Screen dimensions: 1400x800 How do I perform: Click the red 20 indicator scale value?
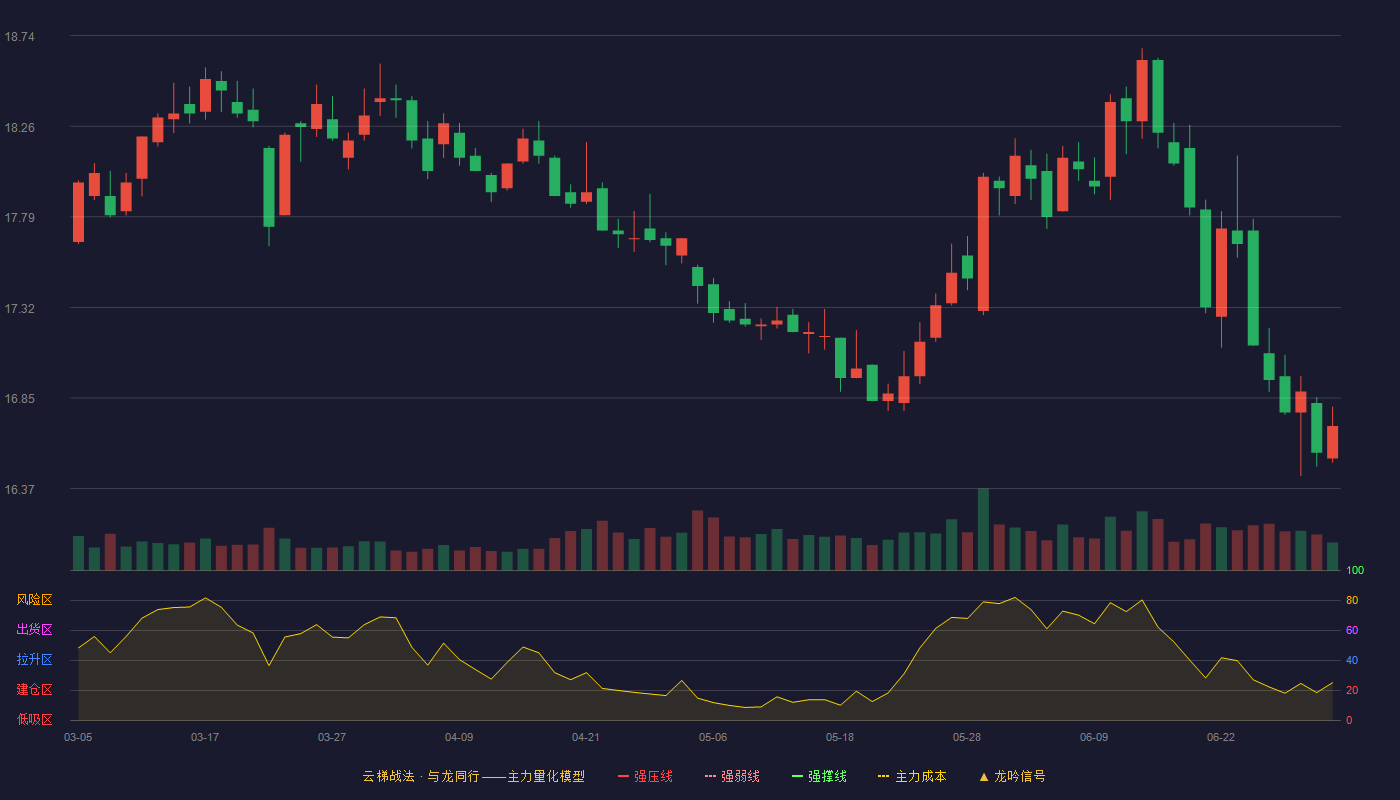(1352, 691)
